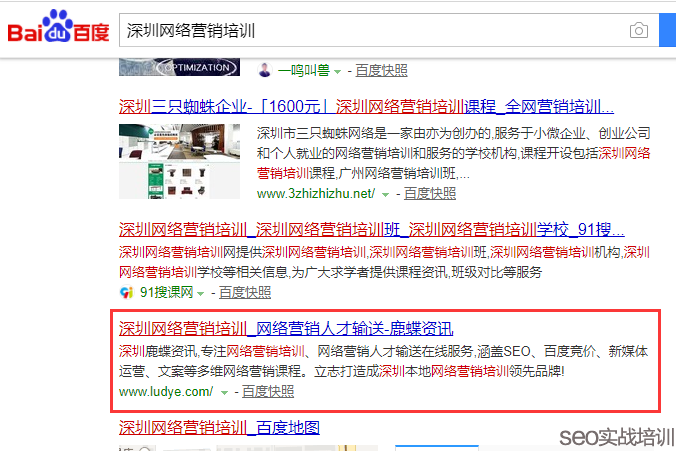Expand dropdown arrow next to 91搜课网
The image size is (676, 451).
tap(200, 293)
